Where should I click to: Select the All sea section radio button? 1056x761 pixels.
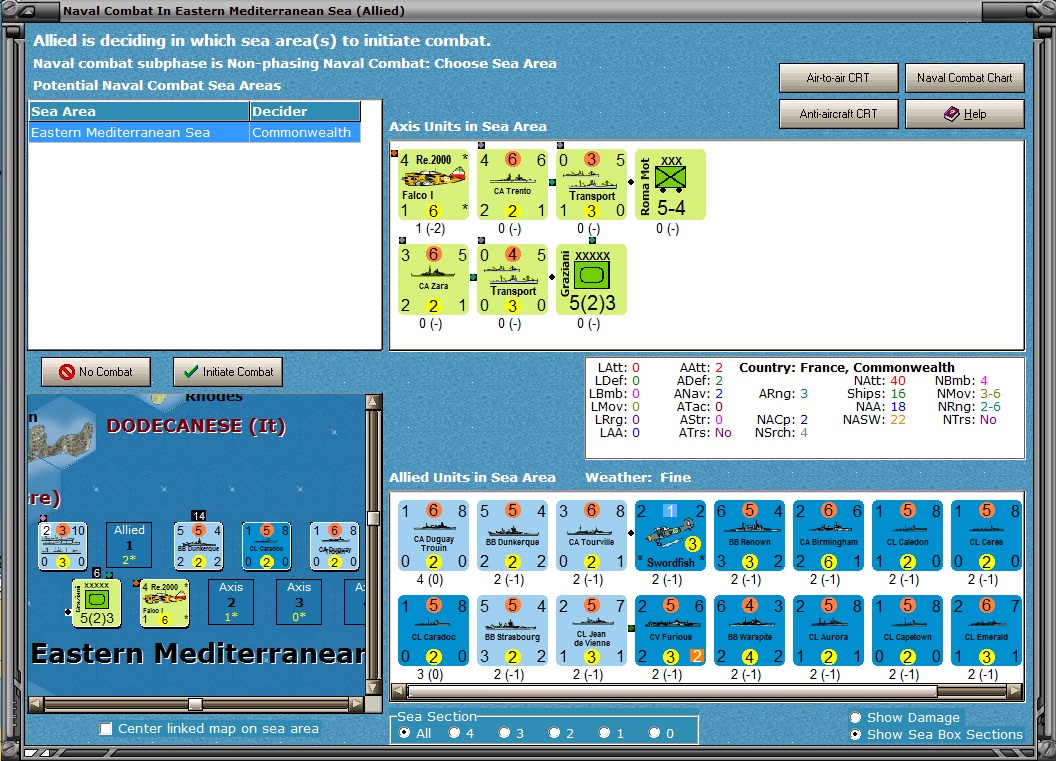(404, 733)
